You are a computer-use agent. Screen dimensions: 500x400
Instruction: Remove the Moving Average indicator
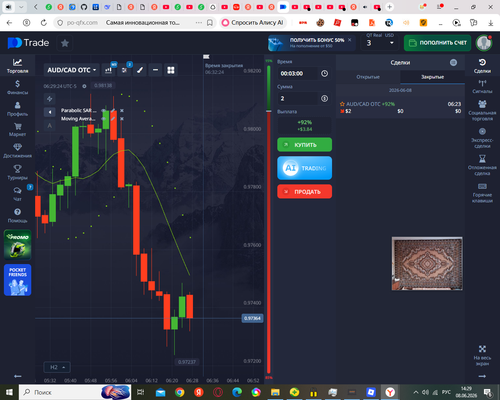pos(122,119)
